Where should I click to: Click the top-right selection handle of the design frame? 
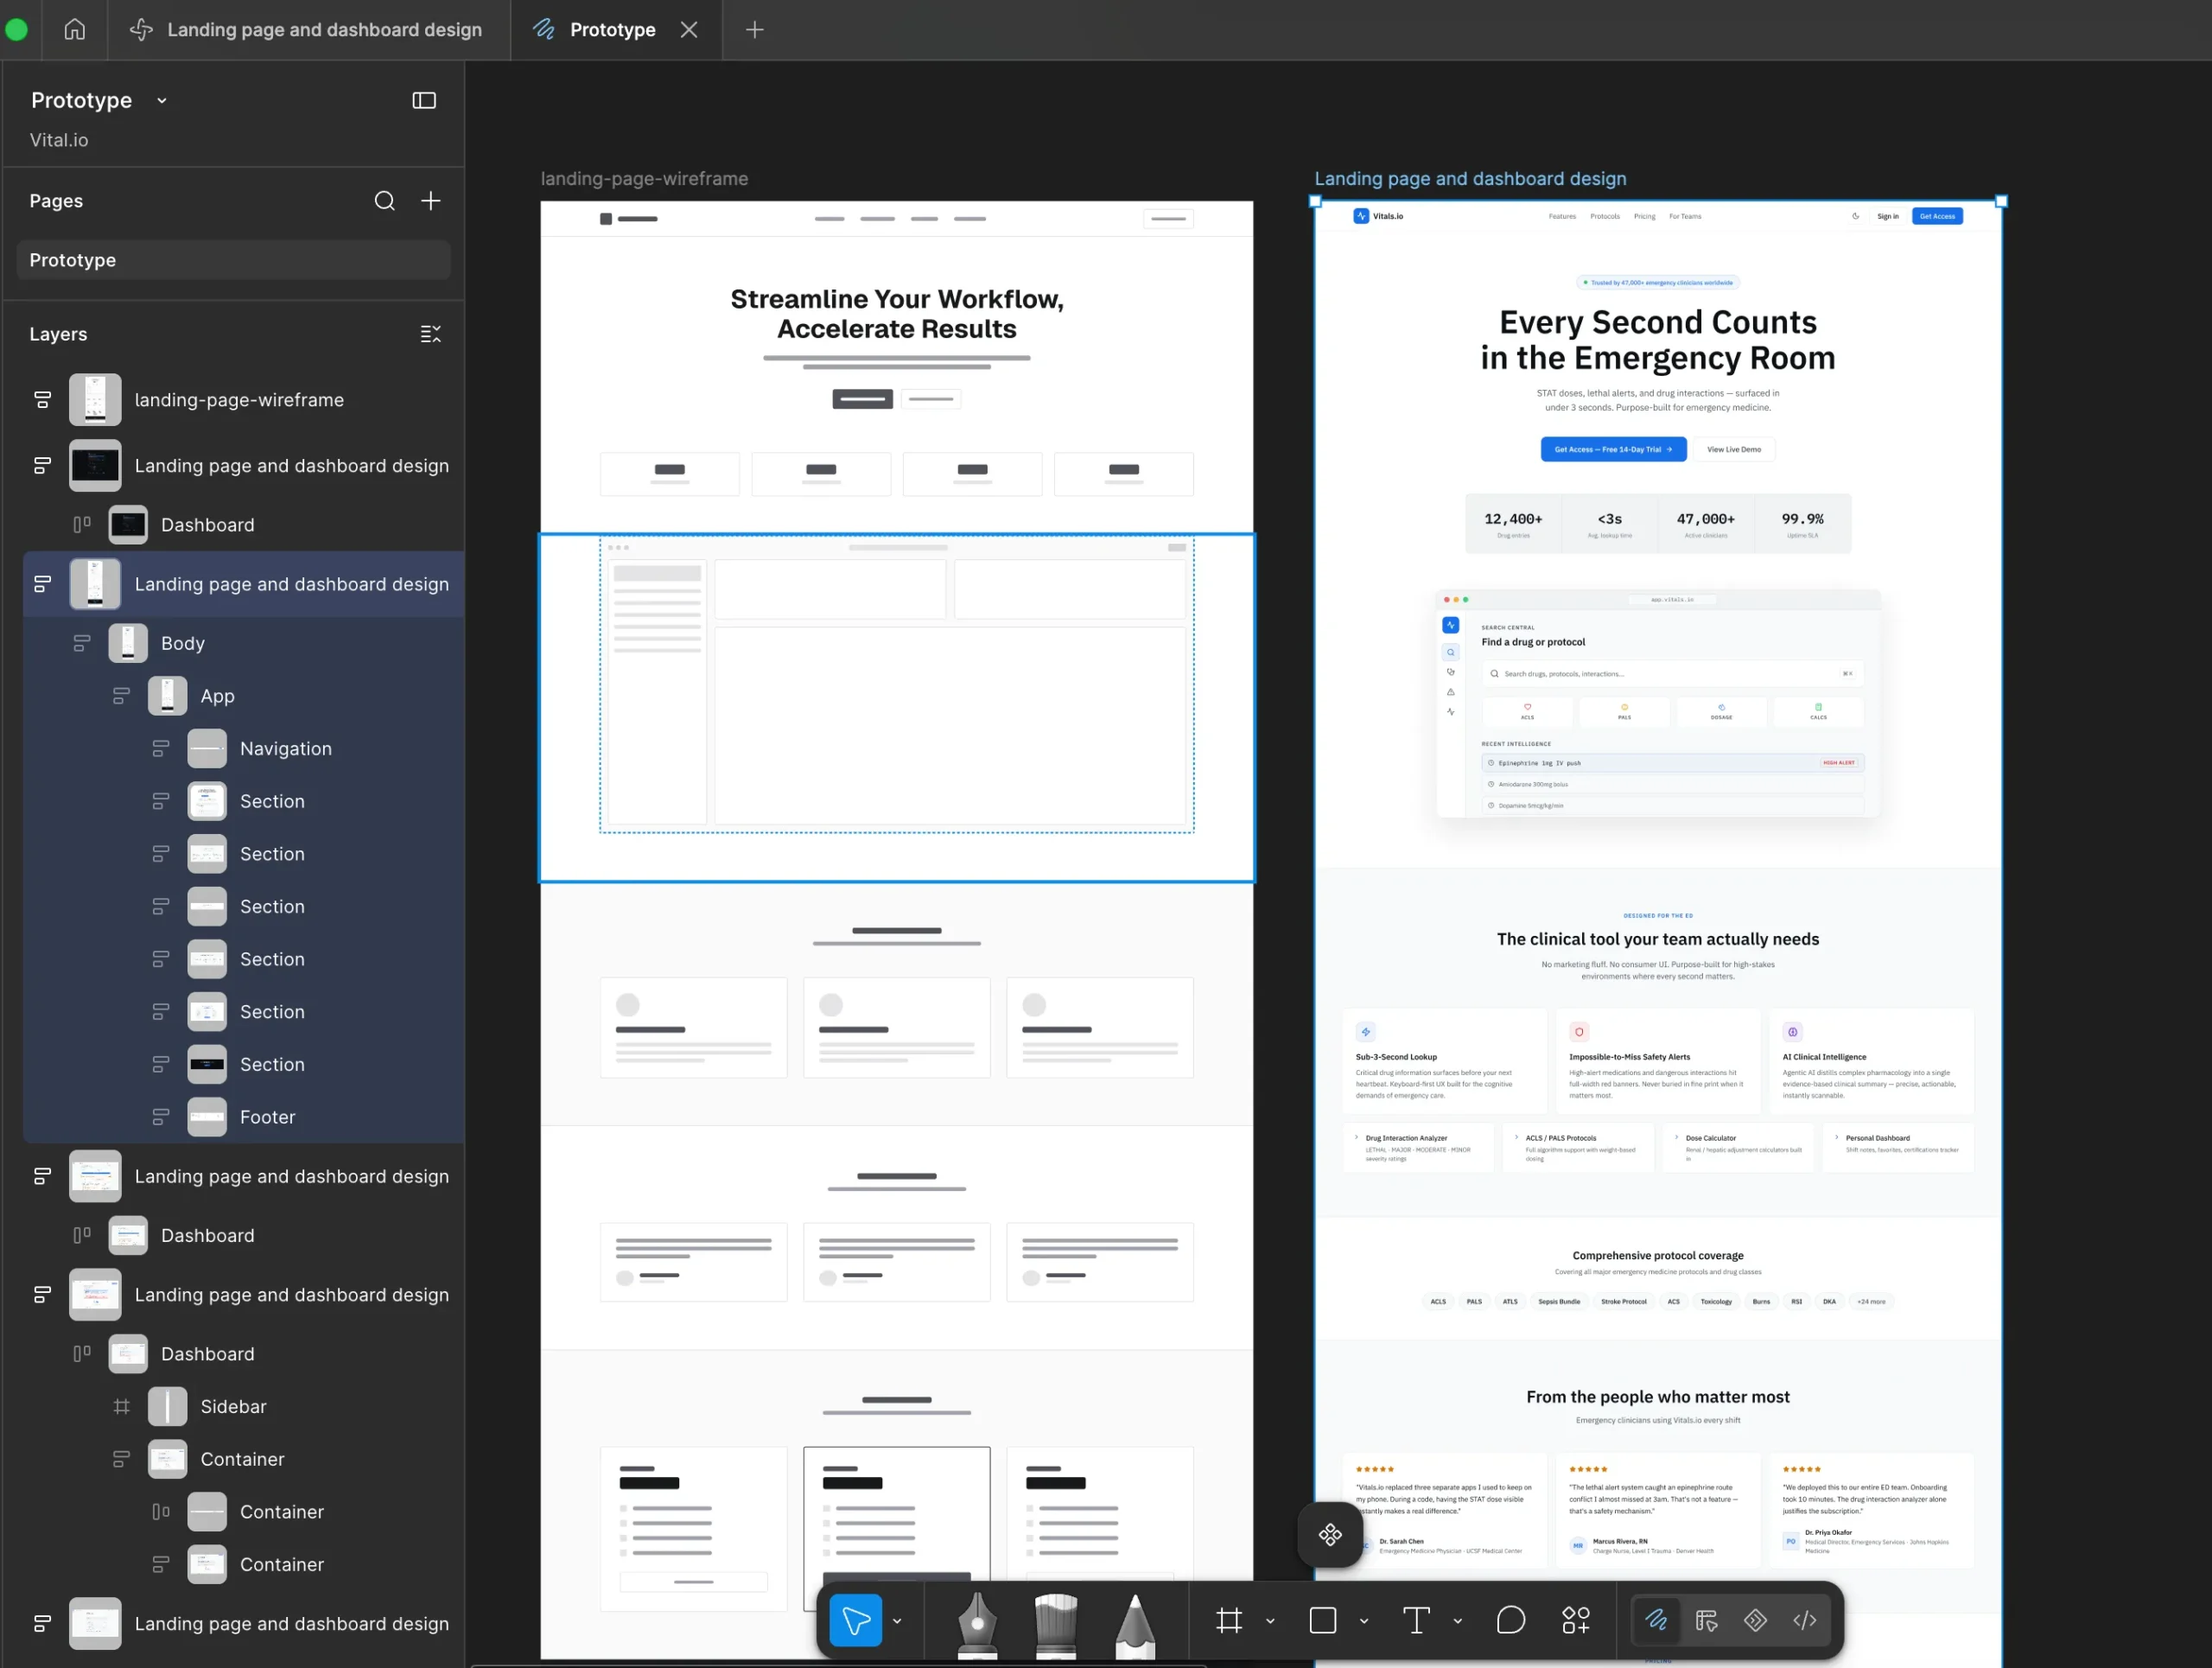tap(2001, 201)
